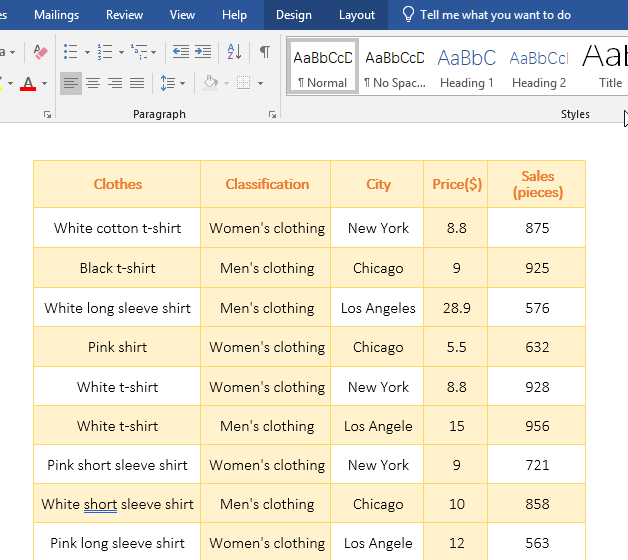Open the font color dropdown arrow
628x560 pixels.
[x=45, y=83]
